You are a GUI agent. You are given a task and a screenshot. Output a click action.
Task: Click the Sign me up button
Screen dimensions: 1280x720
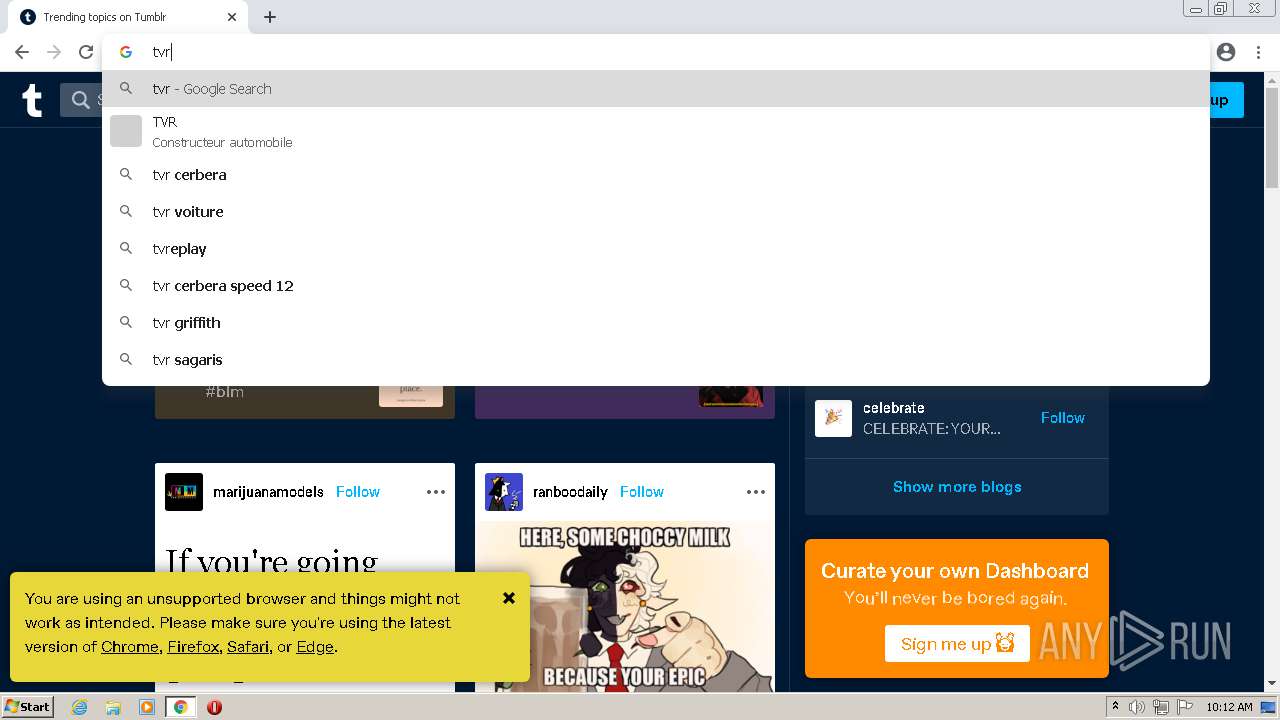[957, 643]
